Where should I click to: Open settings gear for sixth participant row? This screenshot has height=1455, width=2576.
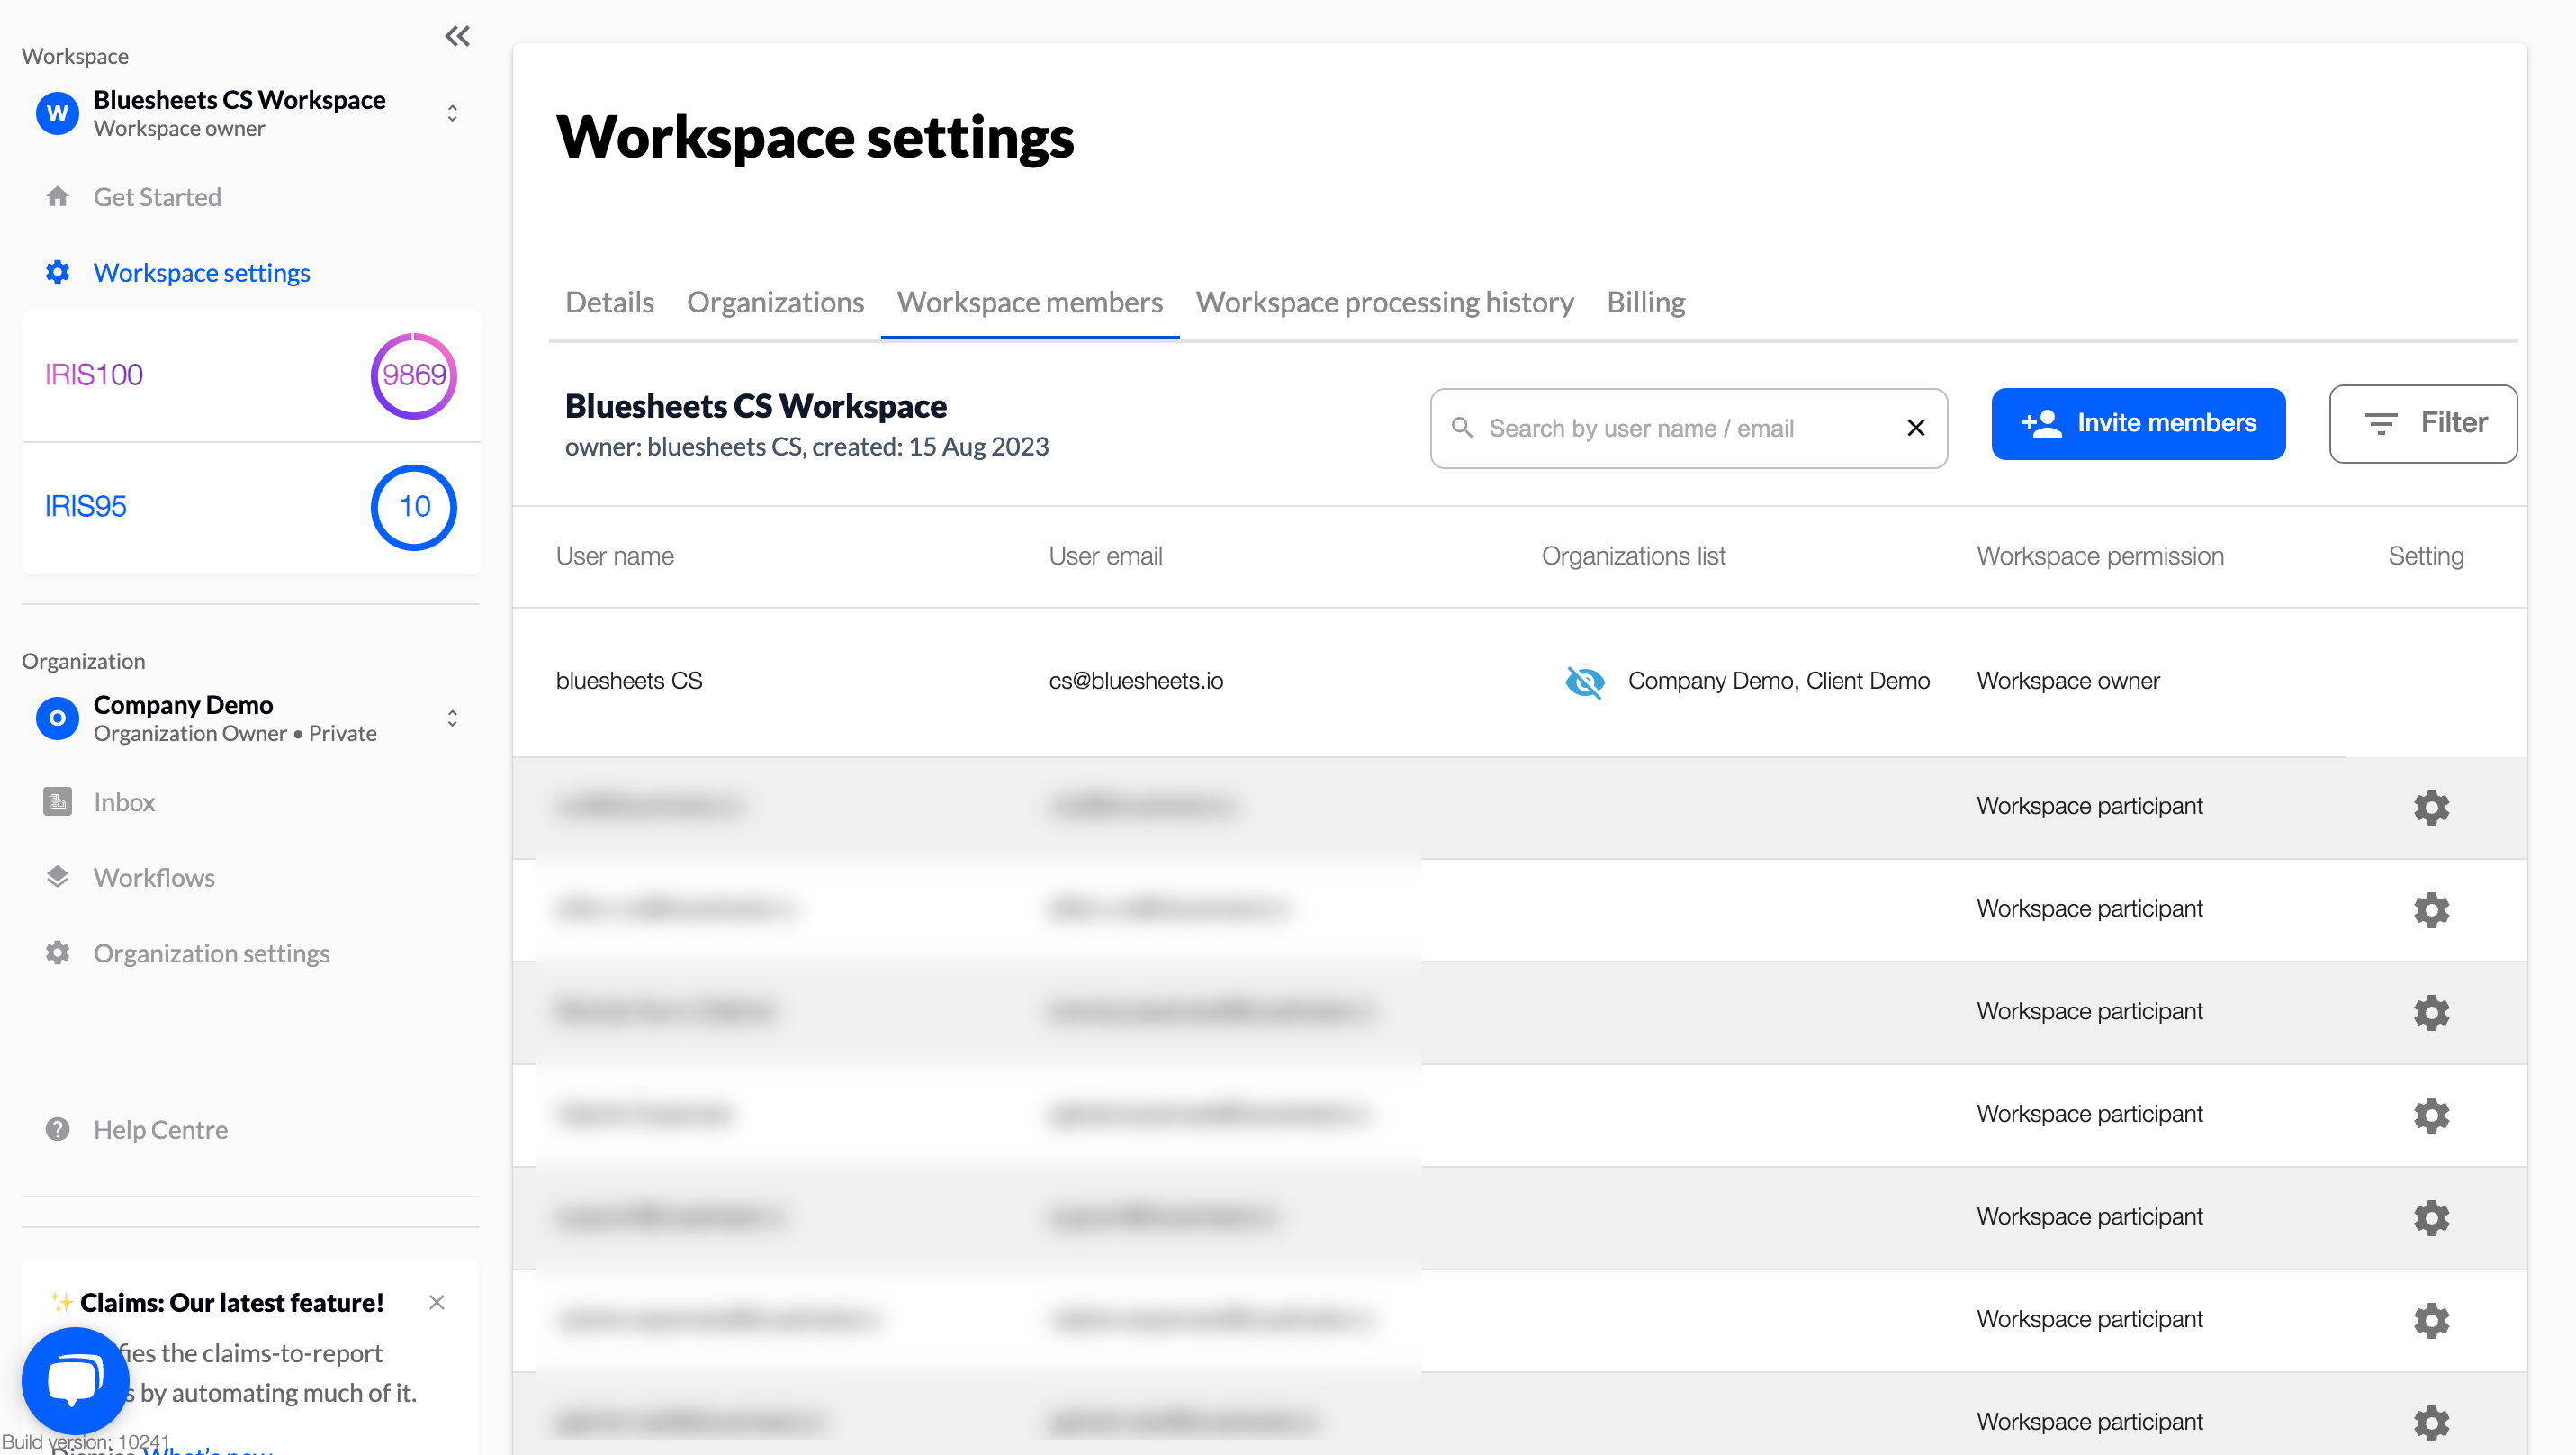[x=2431, y=1320]
